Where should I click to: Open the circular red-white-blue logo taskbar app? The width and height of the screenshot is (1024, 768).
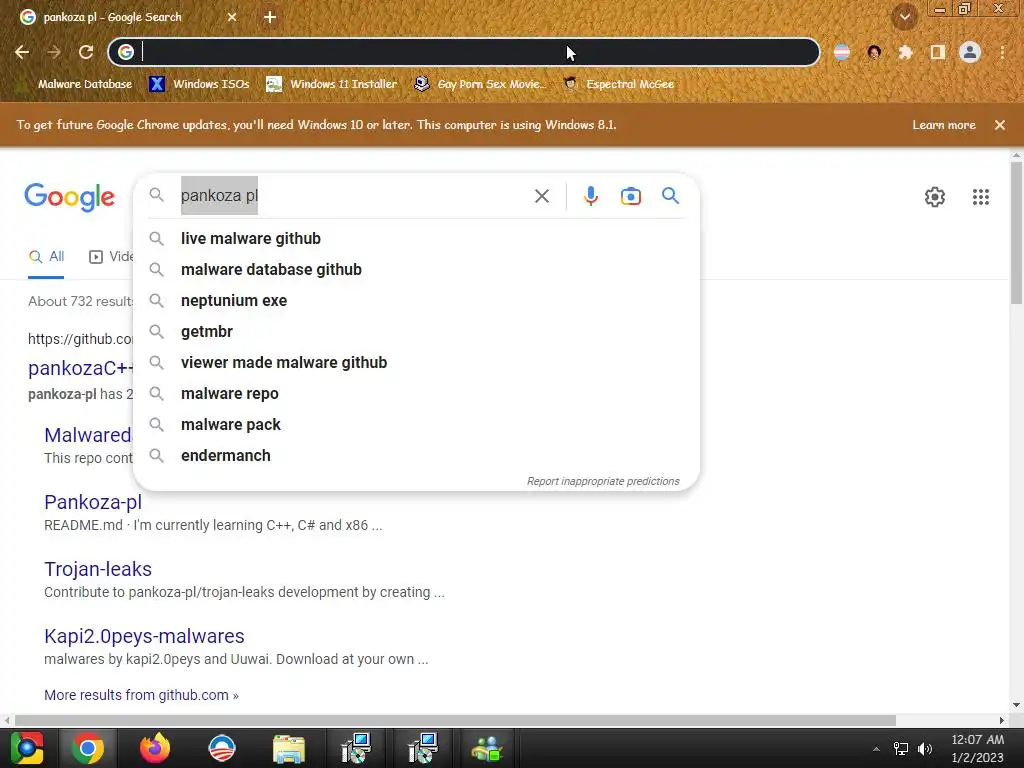click(x=221, y=748)
